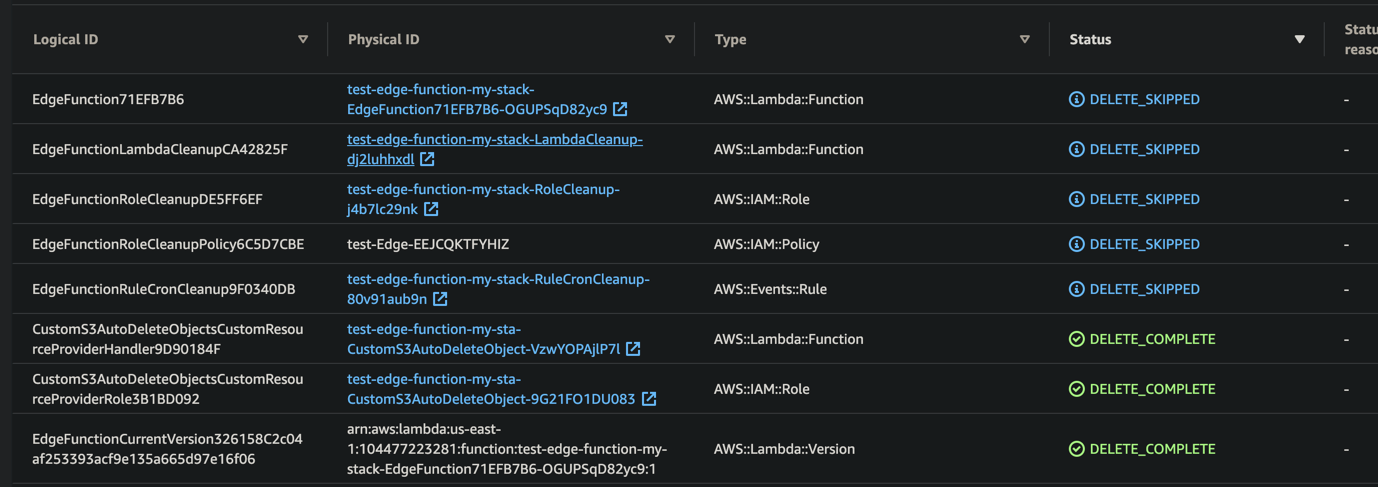Select logical ID EdgeFunctionLambdaCleanupCA42825F
This screenshot has height=487, width=1378.
point(160,149)
